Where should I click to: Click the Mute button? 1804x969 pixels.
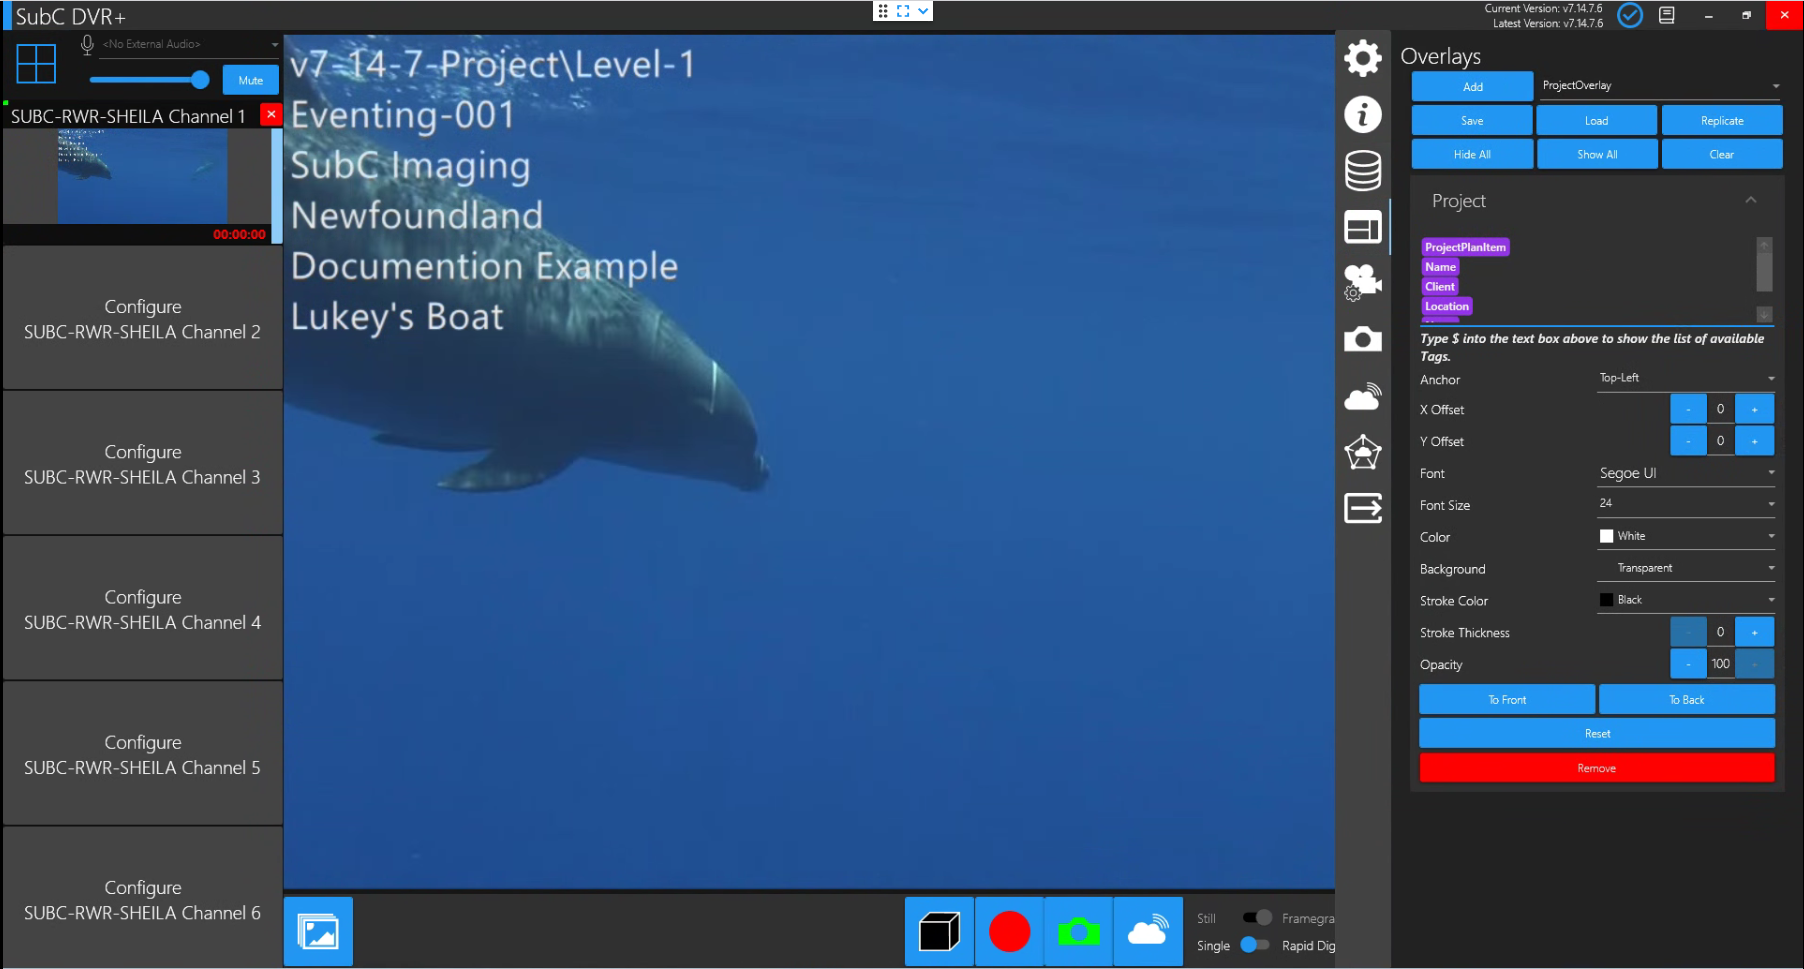(x=251, y=80)
